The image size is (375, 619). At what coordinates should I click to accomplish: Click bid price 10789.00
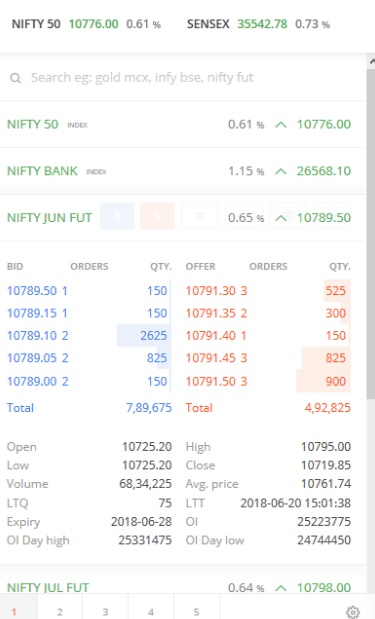(32, 381)
